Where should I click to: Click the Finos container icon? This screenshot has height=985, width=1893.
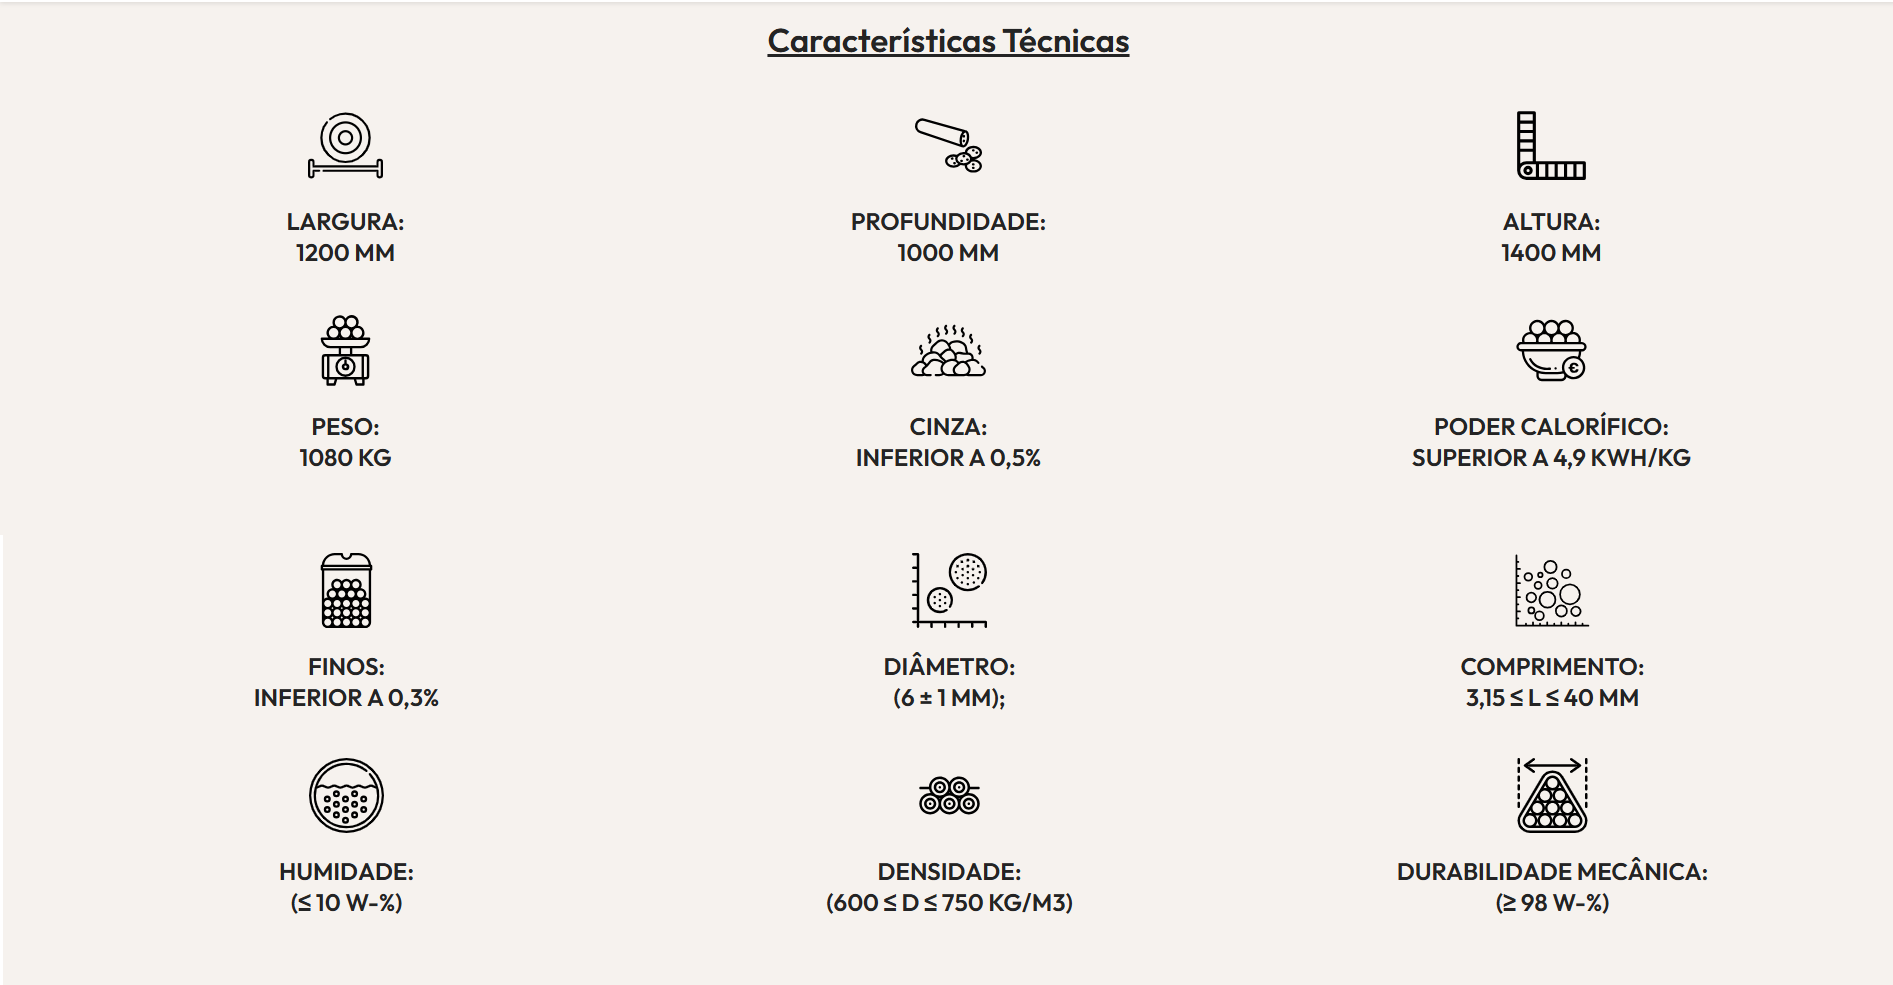coord(346,590)
